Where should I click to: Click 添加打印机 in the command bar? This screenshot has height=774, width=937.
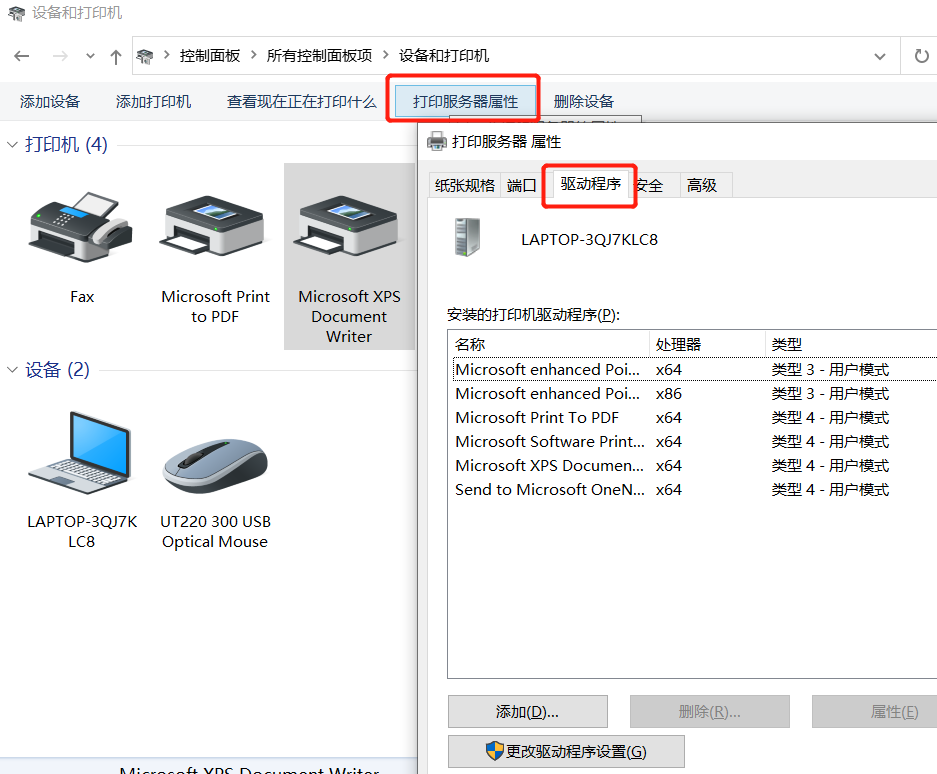154,102
